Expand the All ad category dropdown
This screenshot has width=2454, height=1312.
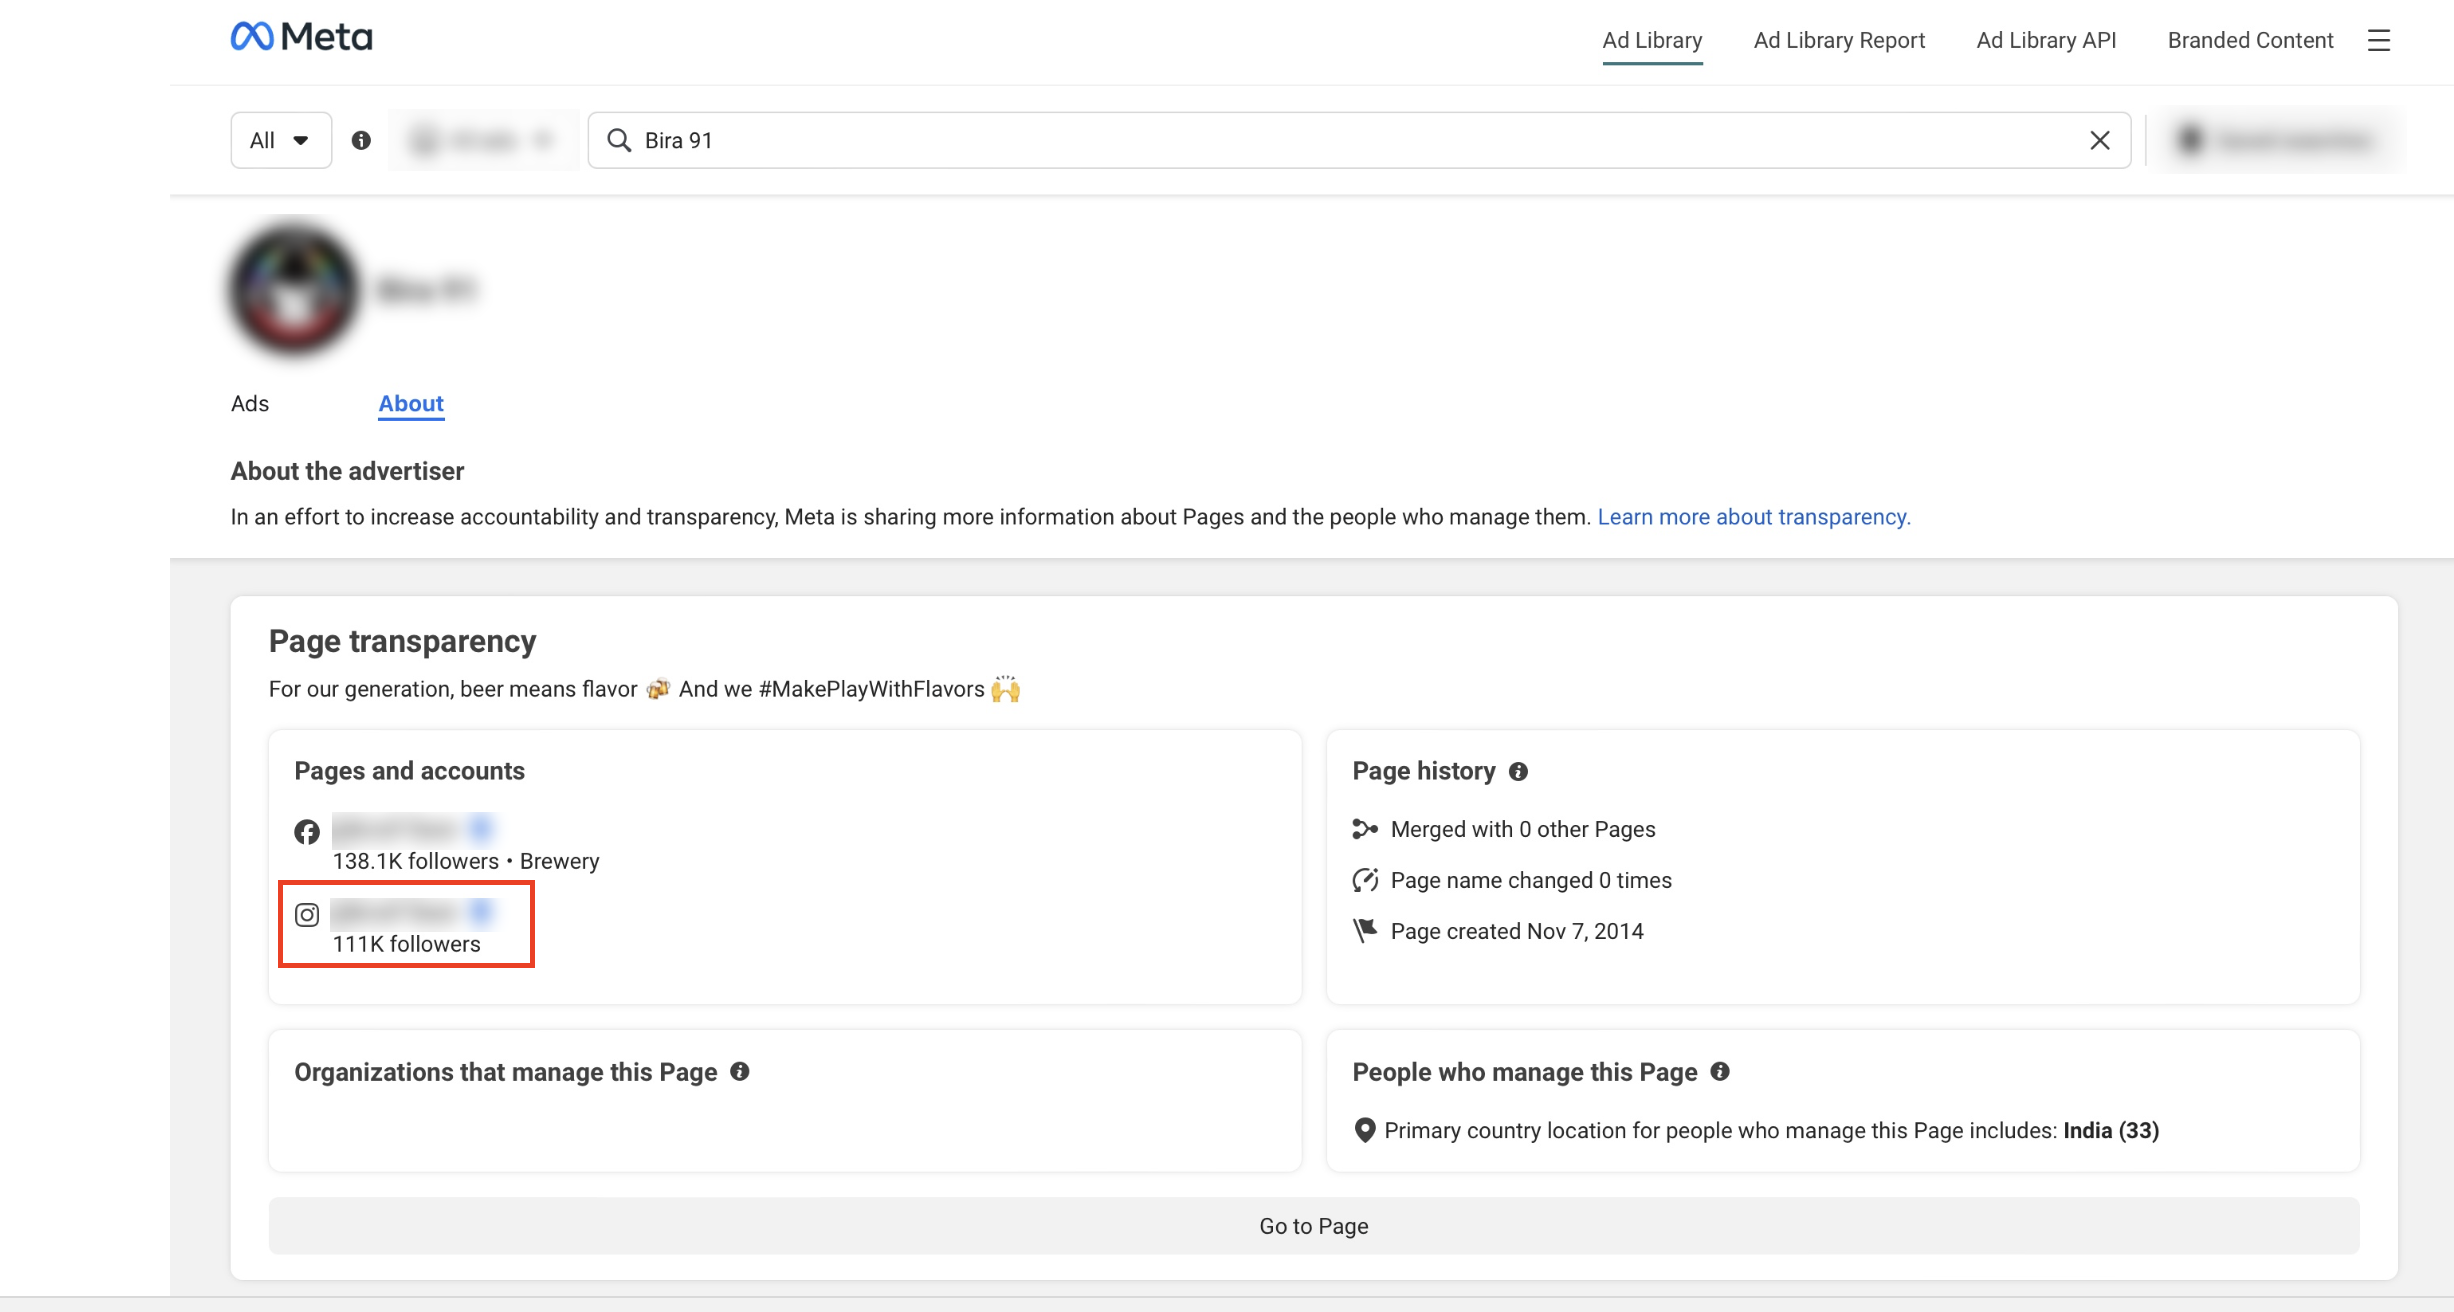(x=281, y=140)
